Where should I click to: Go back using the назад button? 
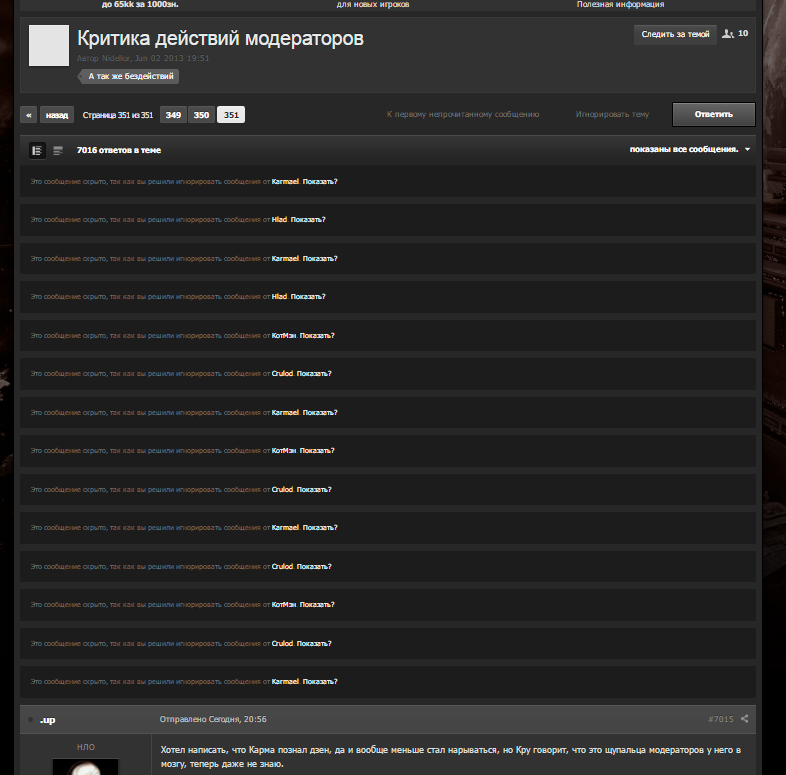[57, 115]
